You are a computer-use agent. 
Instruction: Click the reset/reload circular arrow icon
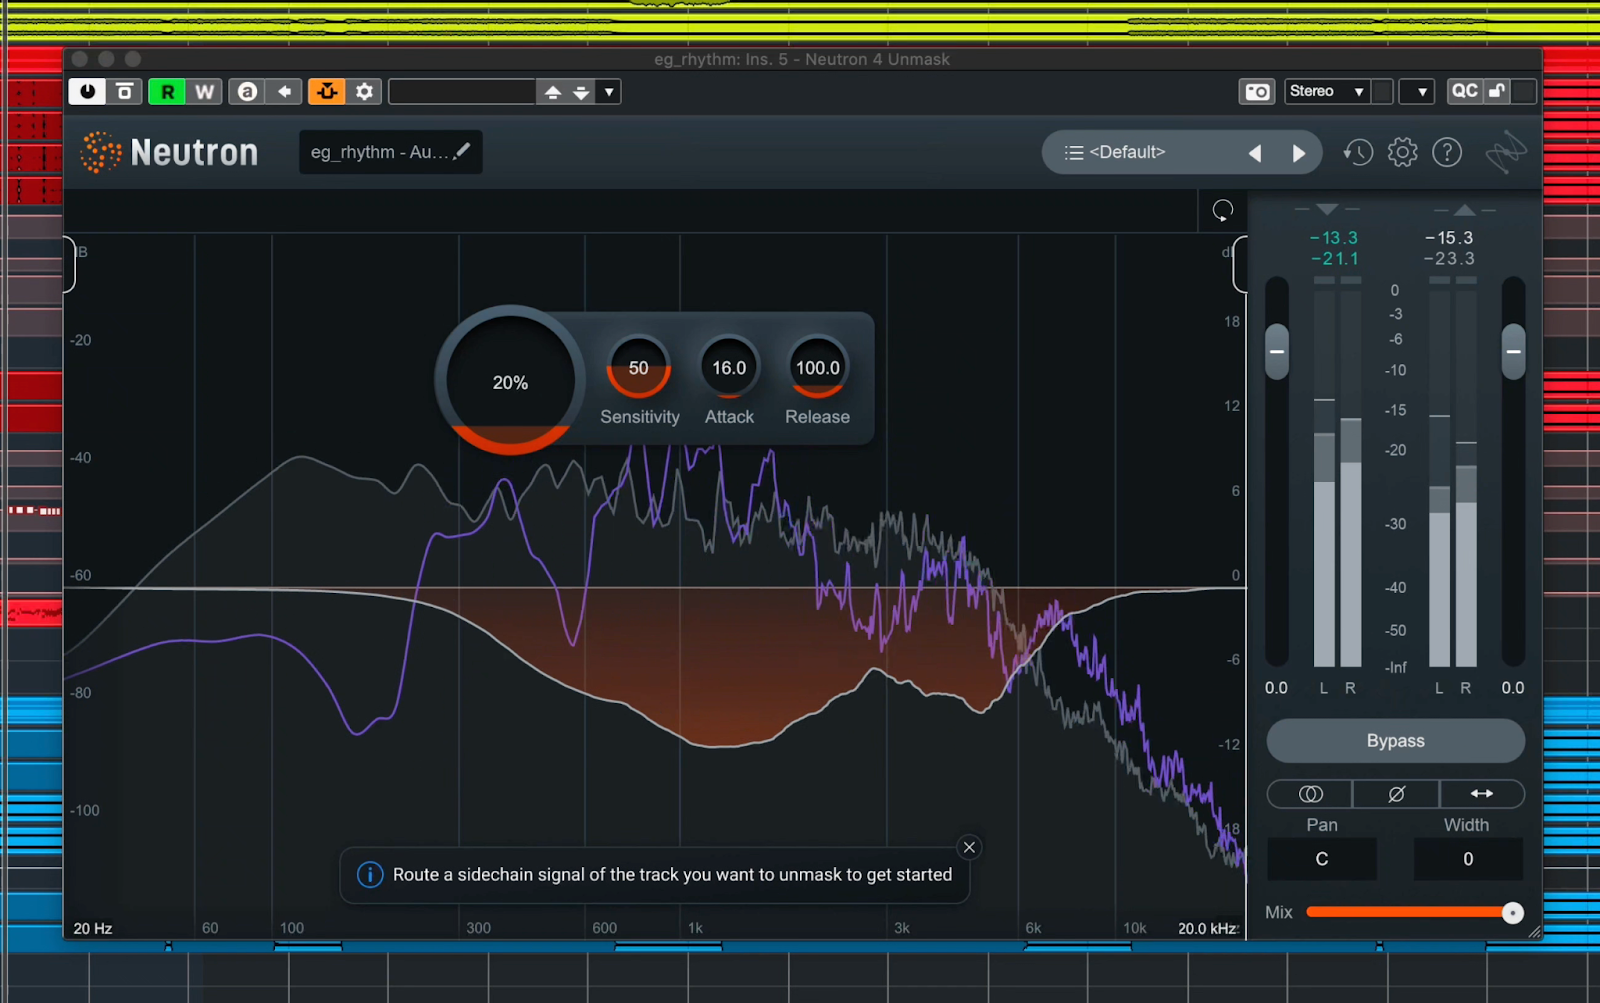pyautogui.click(x=1222, y=210)
